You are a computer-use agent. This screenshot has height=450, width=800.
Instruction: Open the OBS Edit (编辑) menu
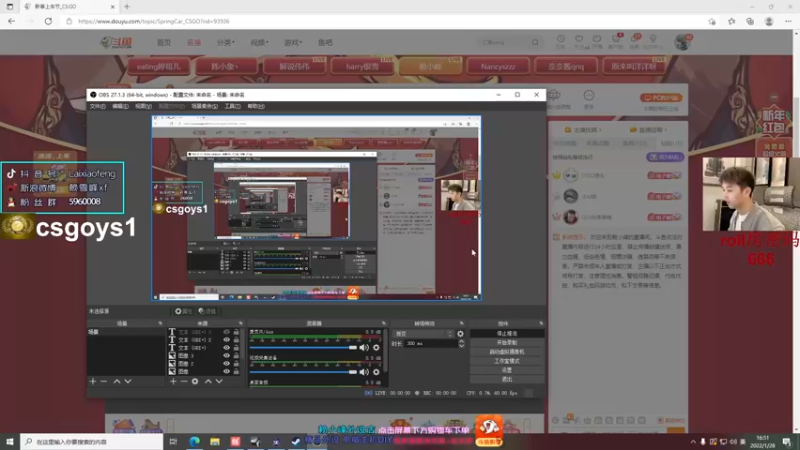[120, 106]
